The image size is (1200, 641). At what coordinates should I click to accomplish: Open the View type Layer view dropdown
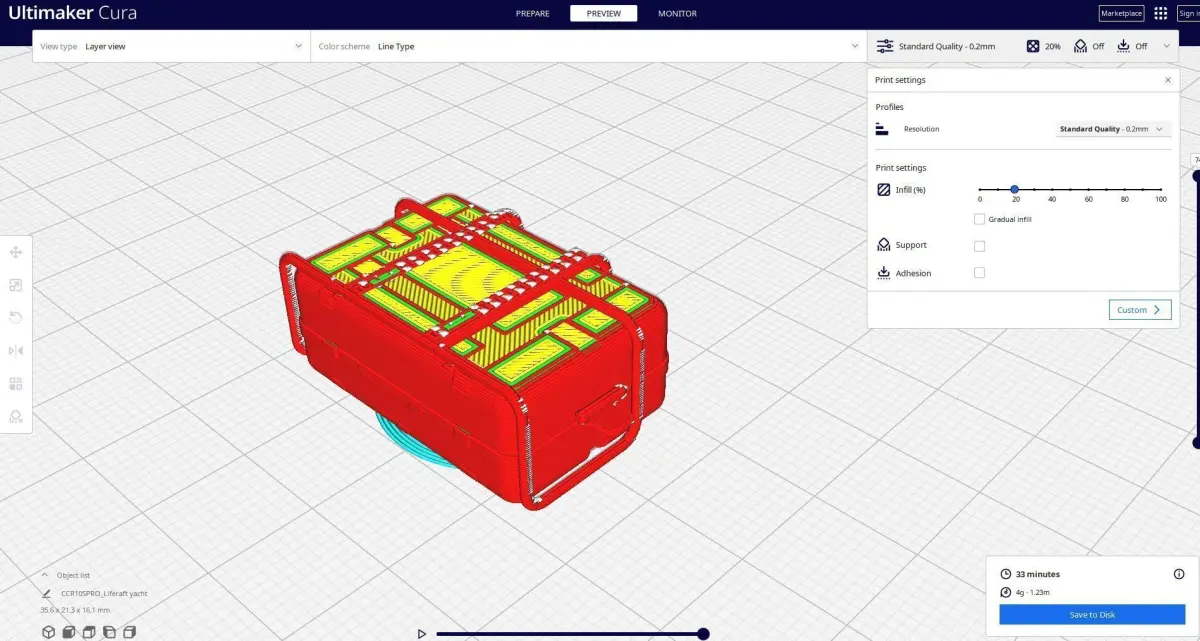(171, 46)
